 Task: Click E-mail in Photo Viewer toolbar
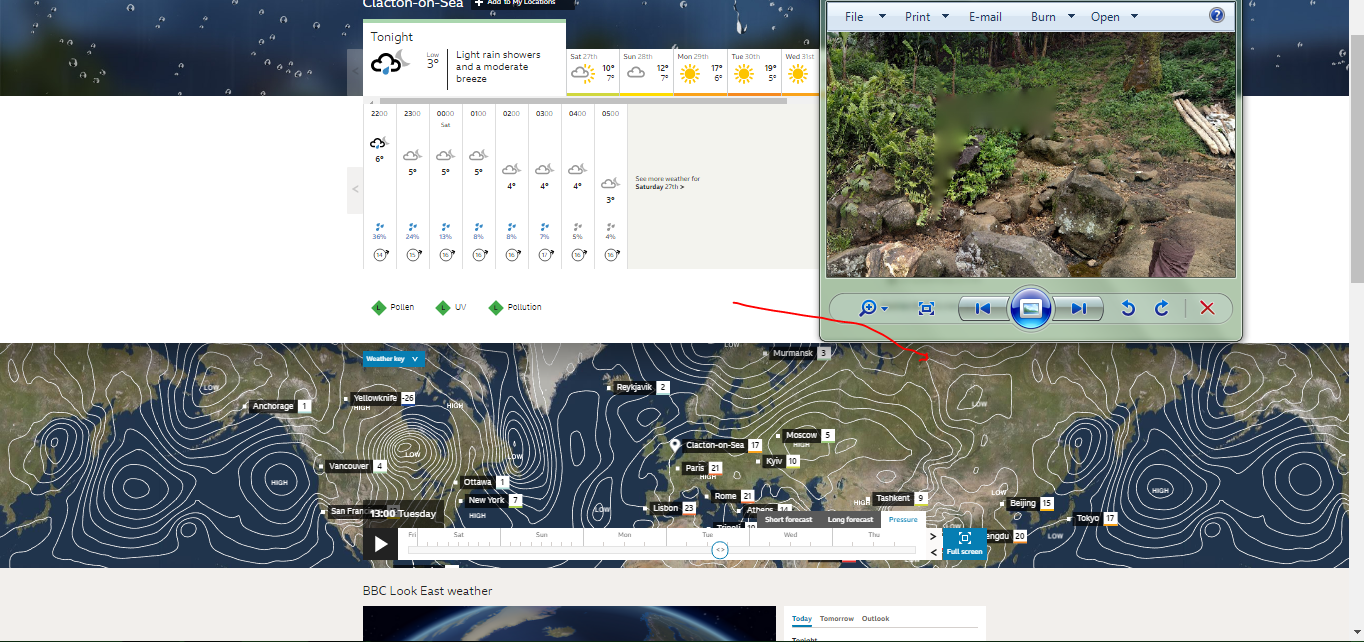[985, 16]
